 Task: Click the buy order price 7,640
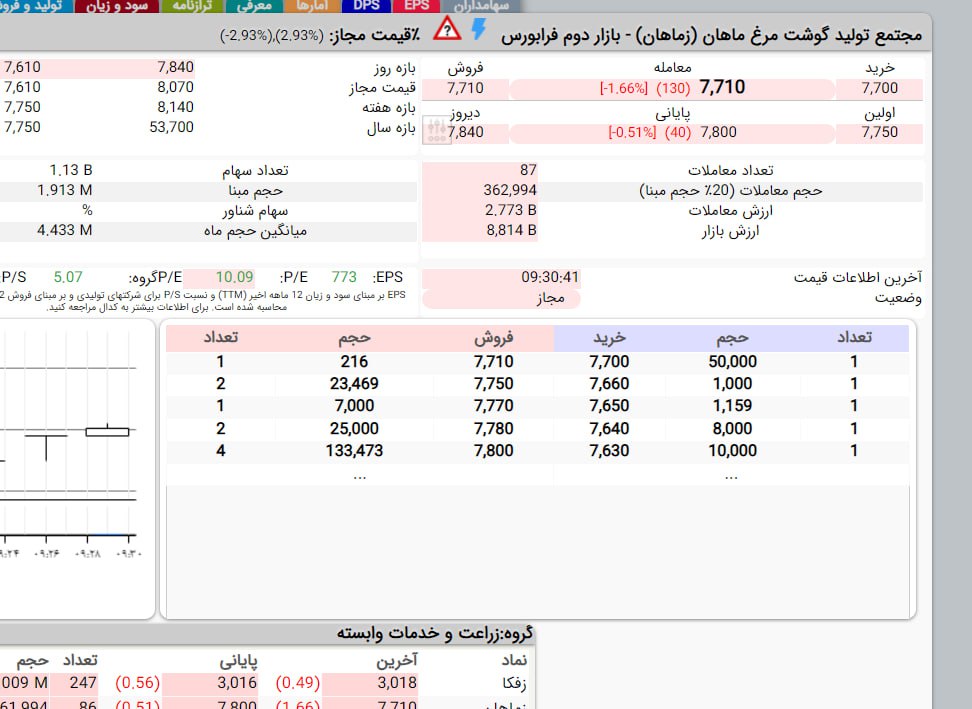[x=609, y=428]
